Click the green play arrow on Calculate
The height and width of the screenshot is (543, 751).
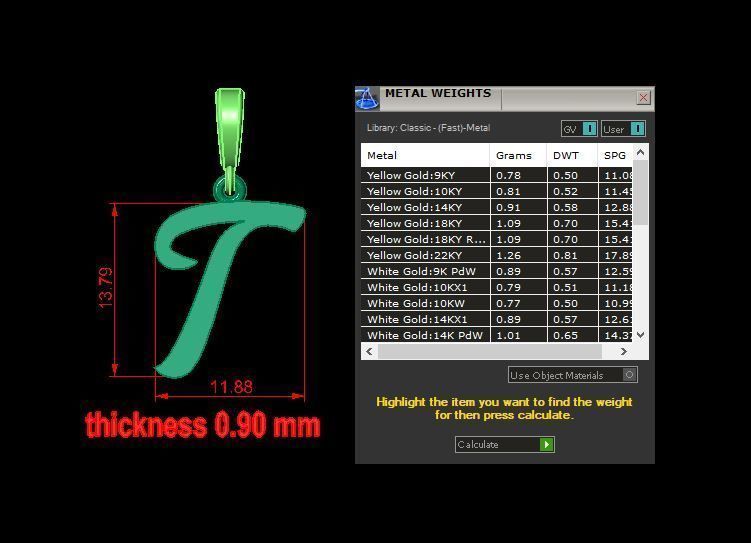[546, 444]
